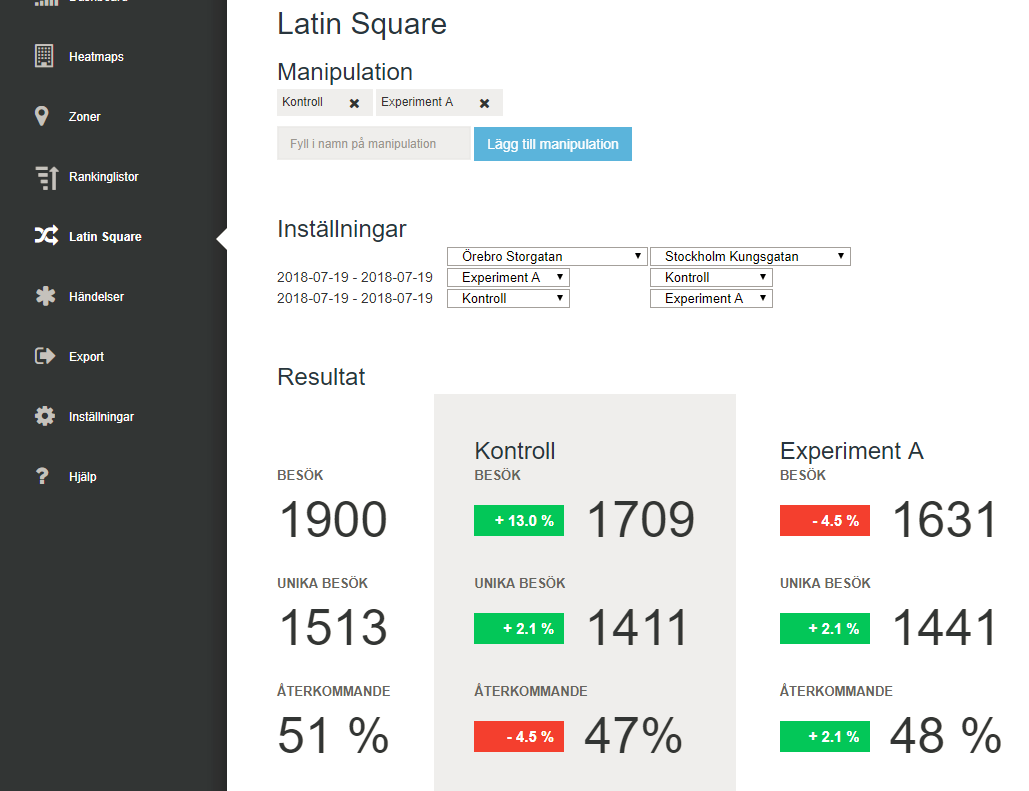
Task: Click +2.1 % badge beside 48 %
Action: pos(824,737)
